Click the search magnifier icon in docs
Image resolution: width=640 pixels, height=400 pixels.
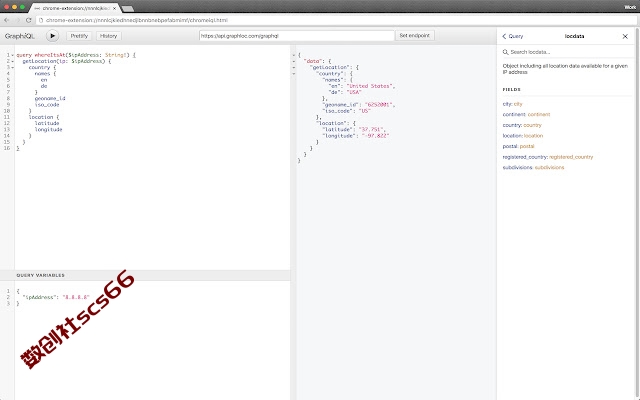coord(505,52)
